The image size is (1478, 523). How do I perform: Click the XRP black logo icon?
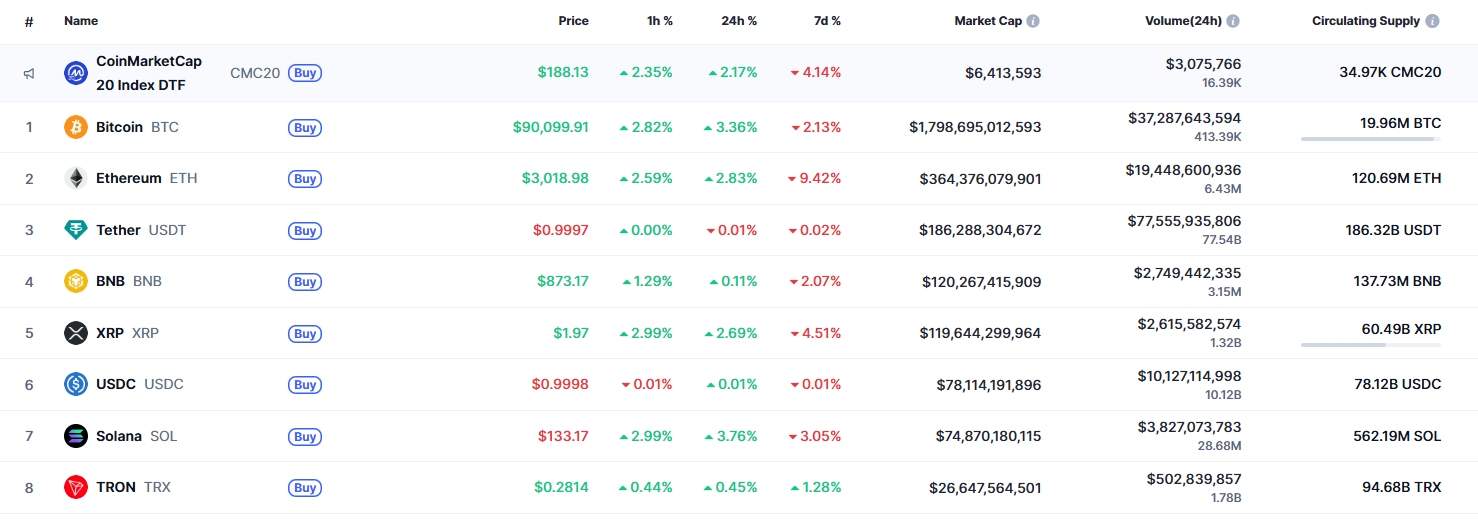click(76, 333)
